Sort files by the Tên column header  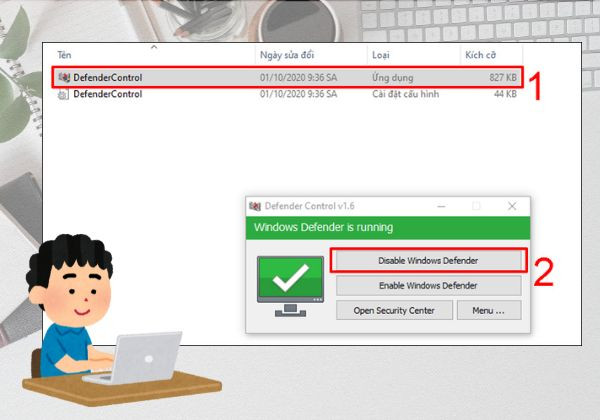64,55
